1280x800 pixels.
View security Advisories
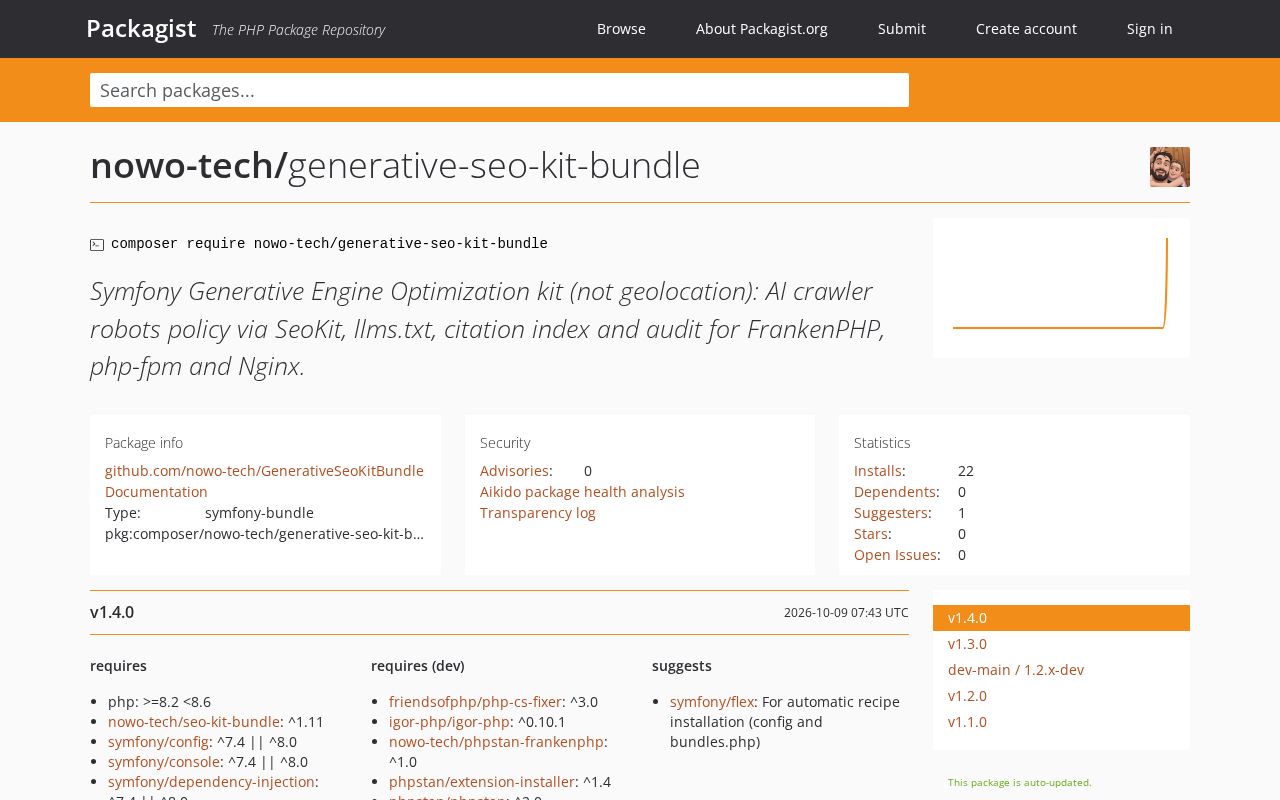[514, 471]
